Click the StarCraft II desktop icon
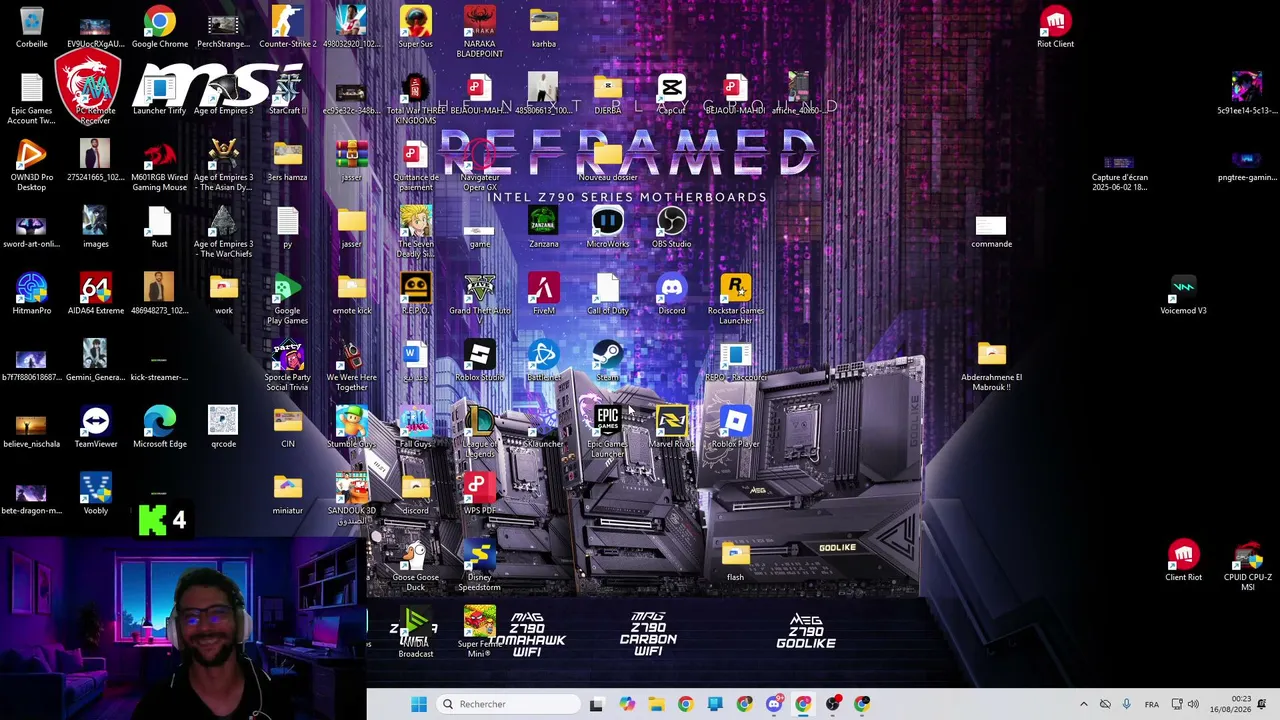1280x720 pixels. tap(287, 94)
